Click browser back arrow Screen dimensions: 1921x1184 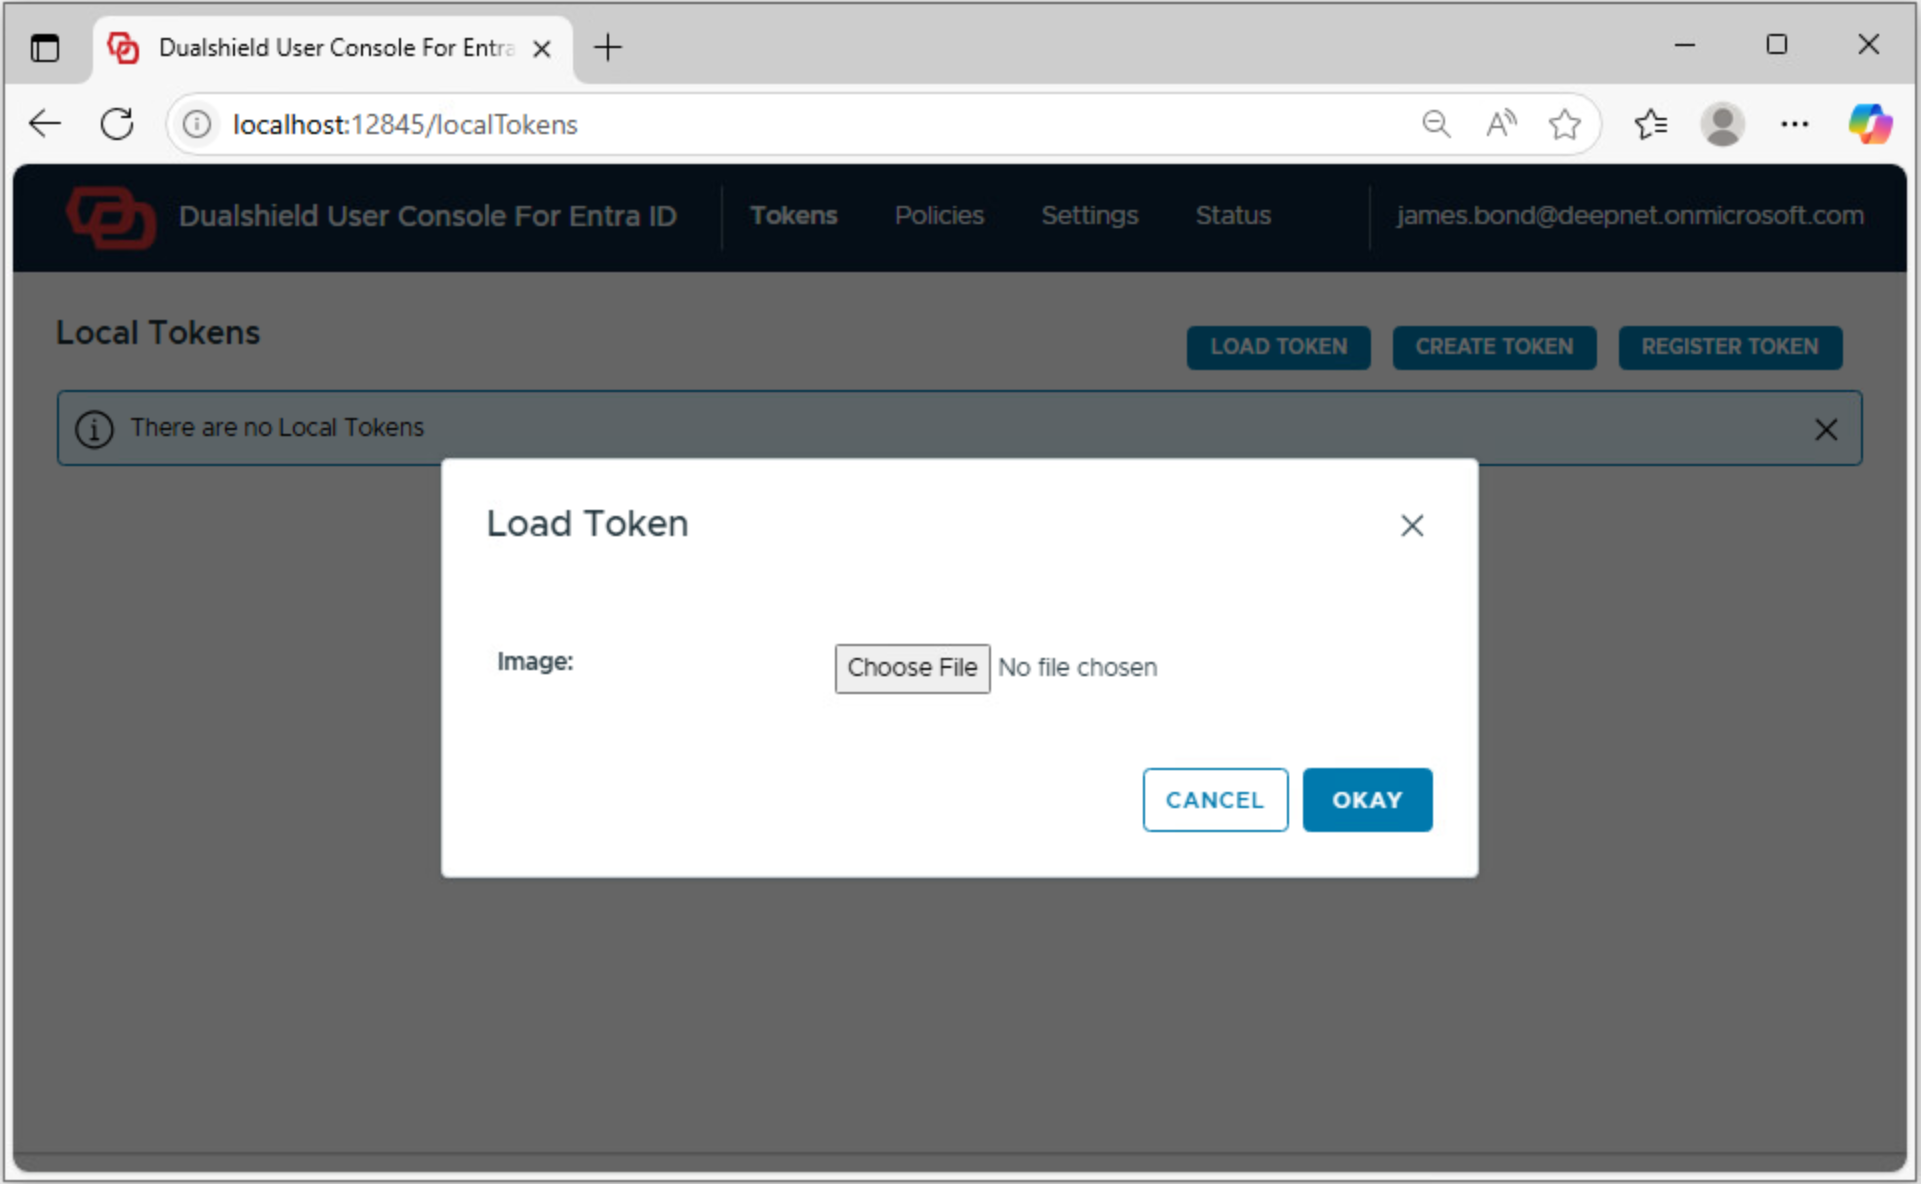coord(45,125)
